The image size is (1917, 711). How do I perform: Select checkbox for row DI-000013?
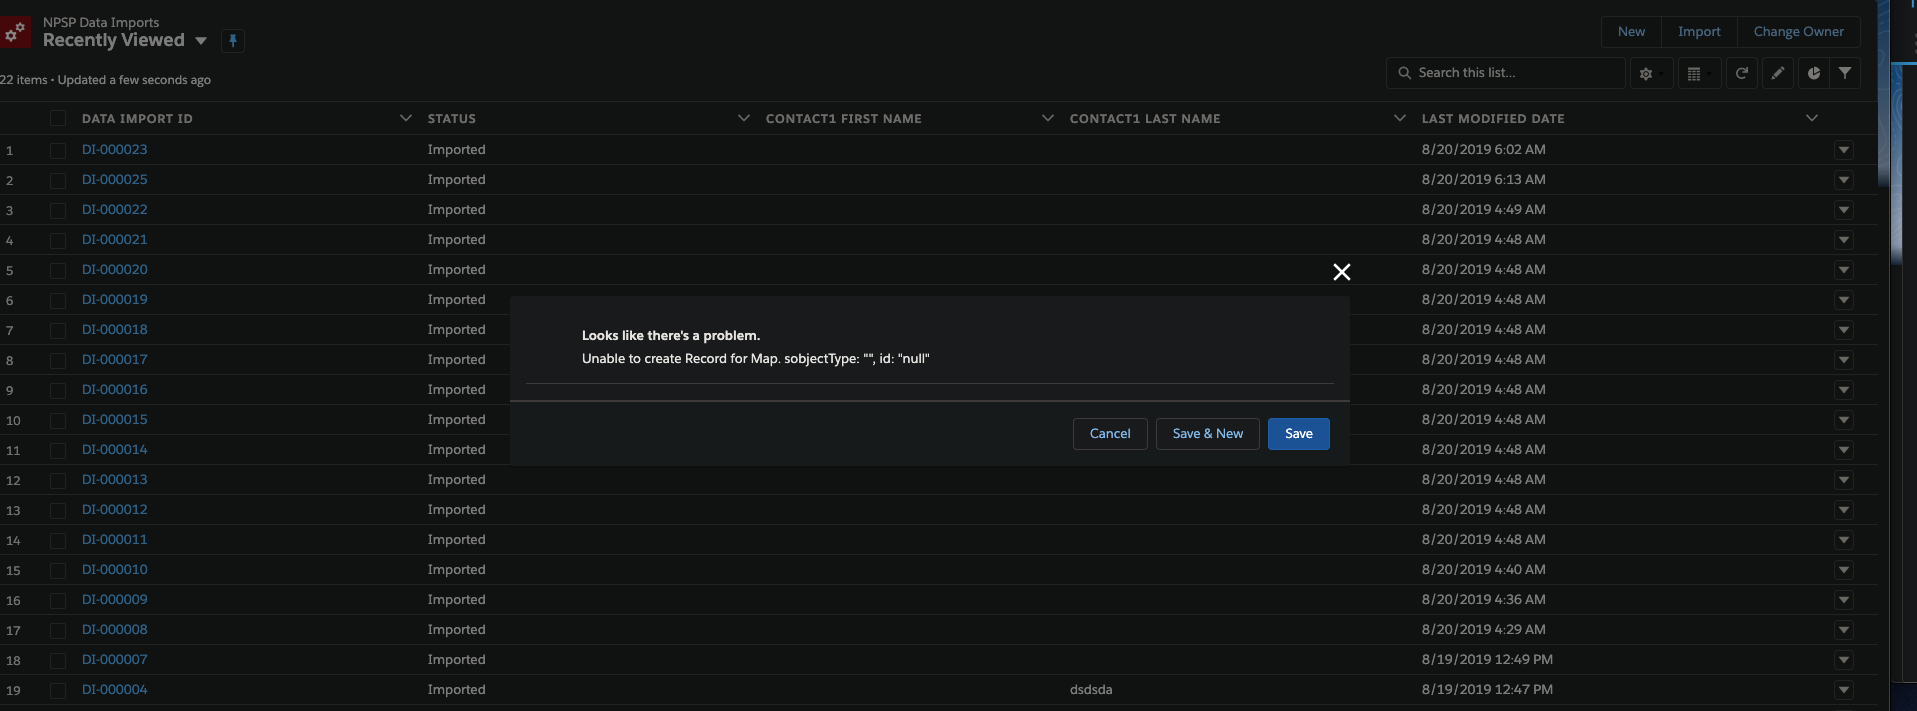tap(58, 480)
